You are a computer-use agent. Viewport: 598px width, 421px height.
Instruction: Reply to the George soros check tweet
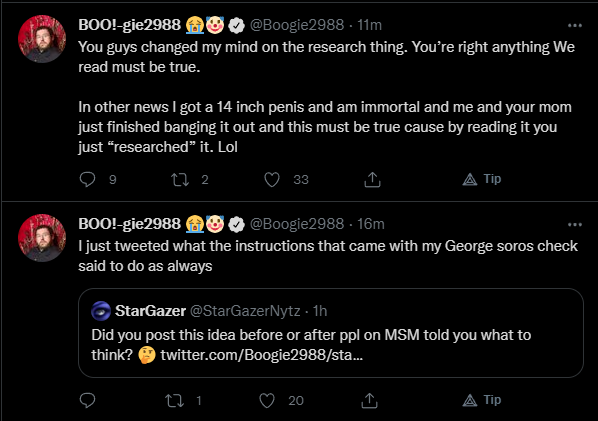87,400
